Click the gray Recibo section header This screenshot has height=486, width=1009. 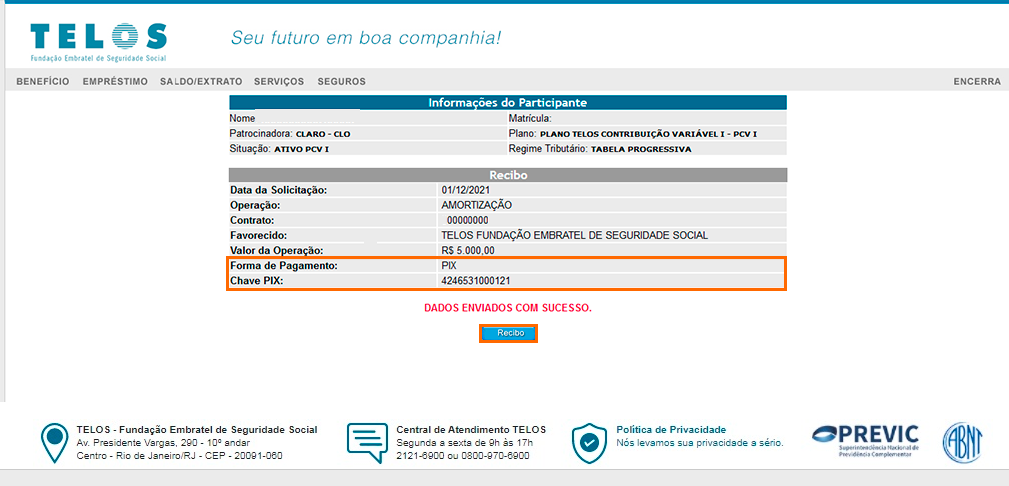click(x=508, y=175)
